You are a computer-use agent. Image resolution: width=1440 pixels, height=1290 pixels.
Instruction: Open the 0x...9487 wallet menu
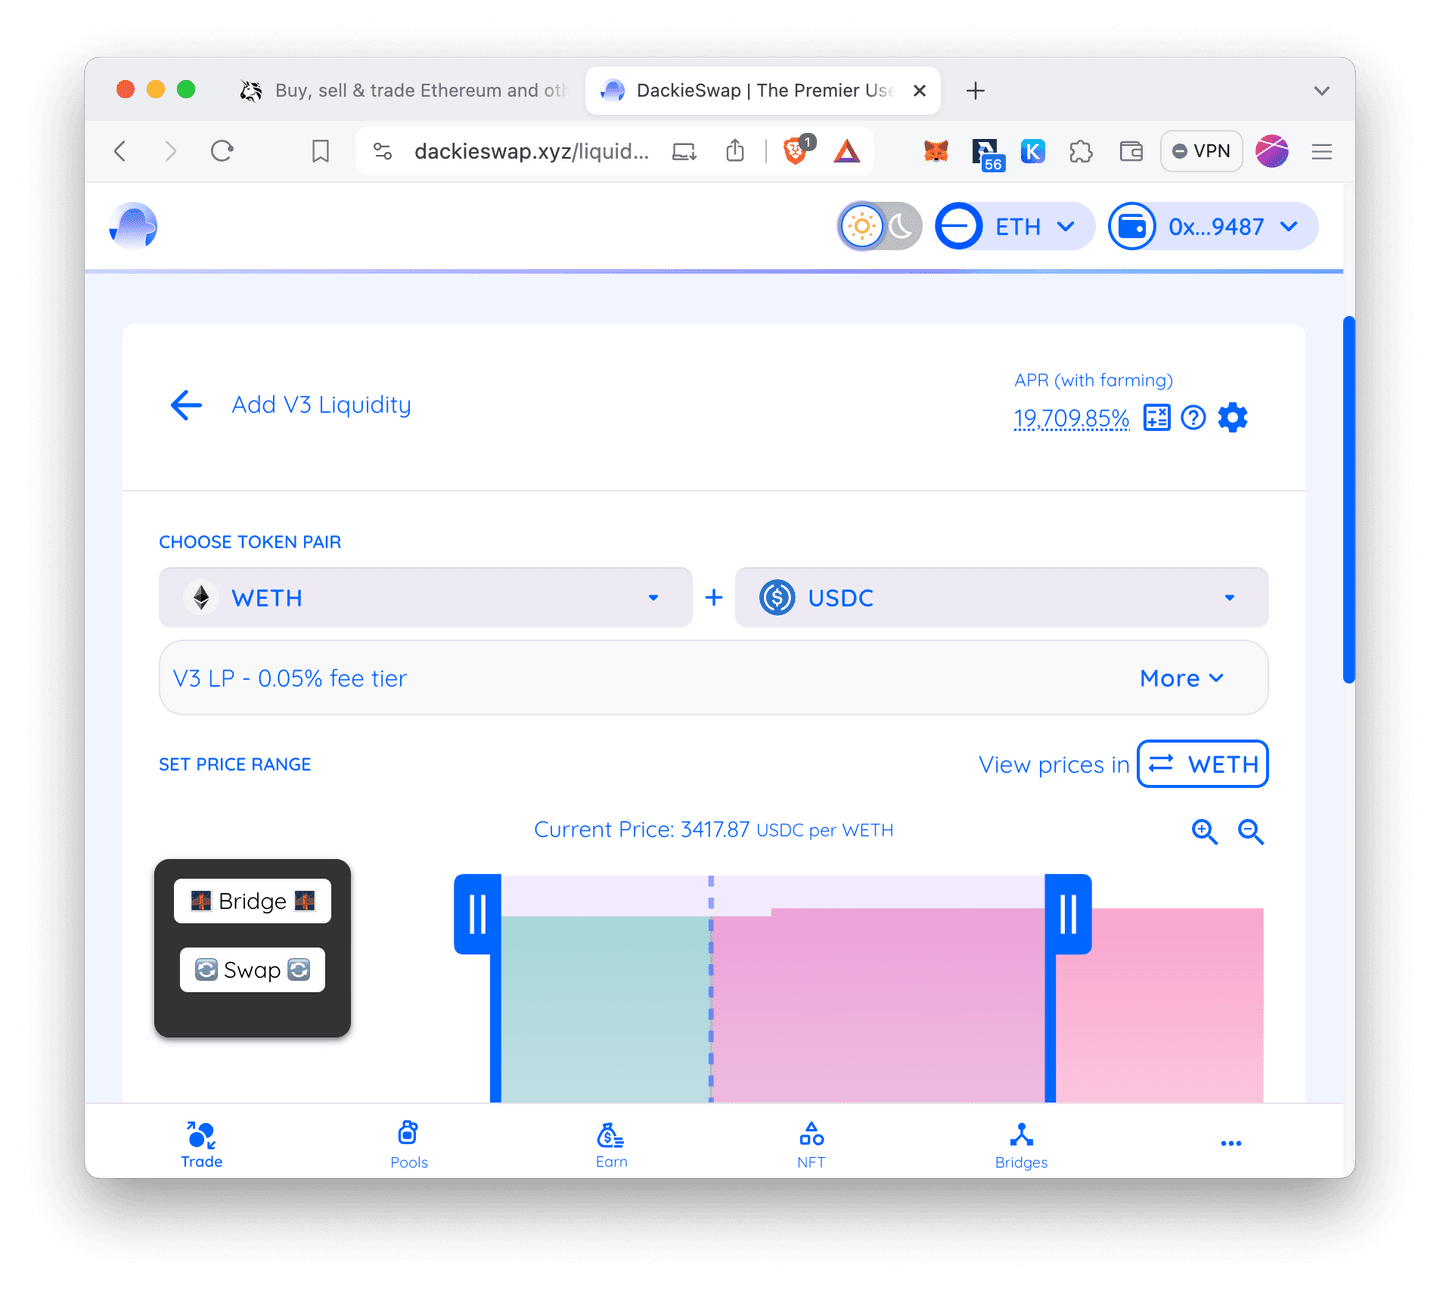[1213, 227]
